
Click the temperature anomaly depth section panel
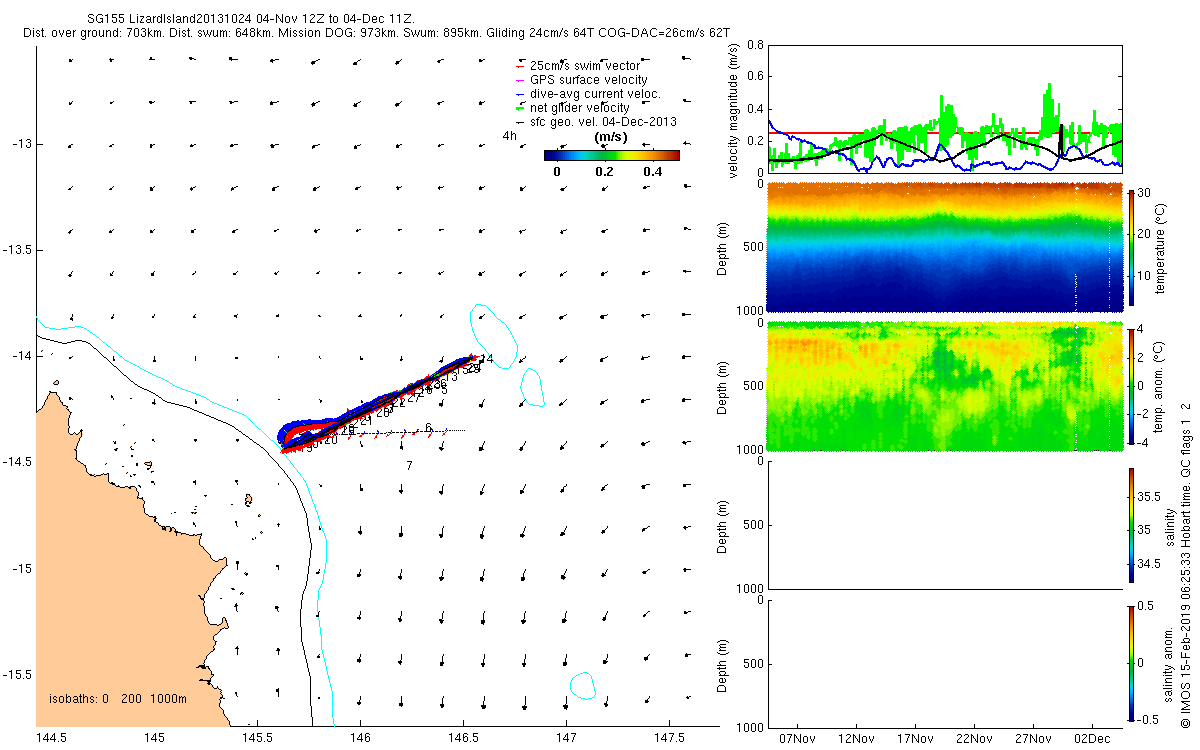[x=944, y=386]
